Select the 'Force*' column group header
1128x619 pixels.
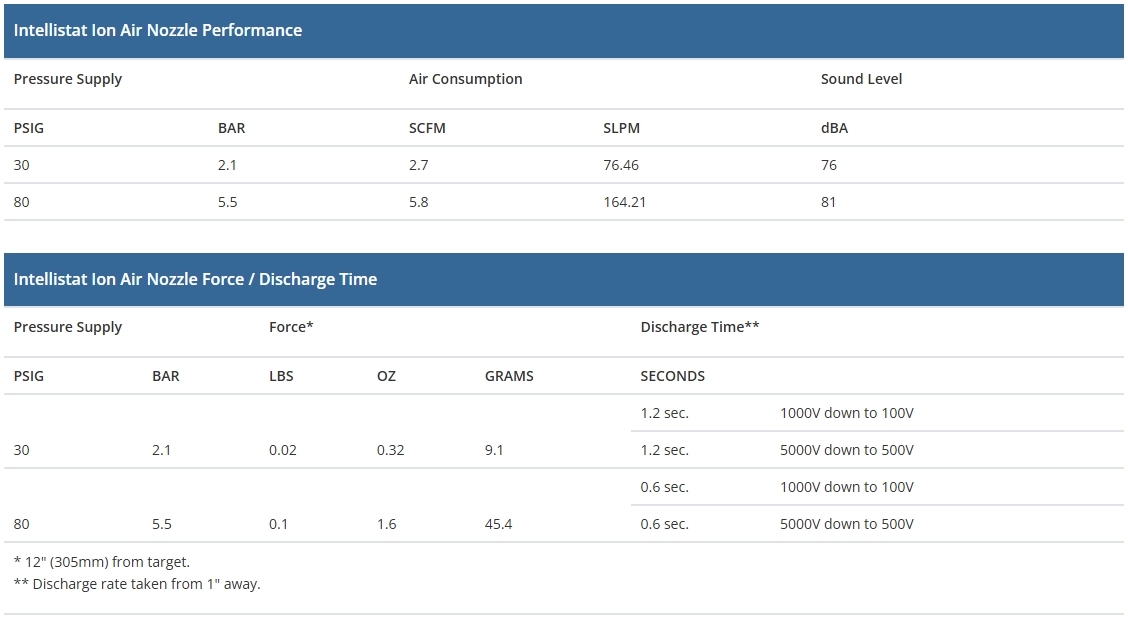pyautogui.click(x=291, y=327)
